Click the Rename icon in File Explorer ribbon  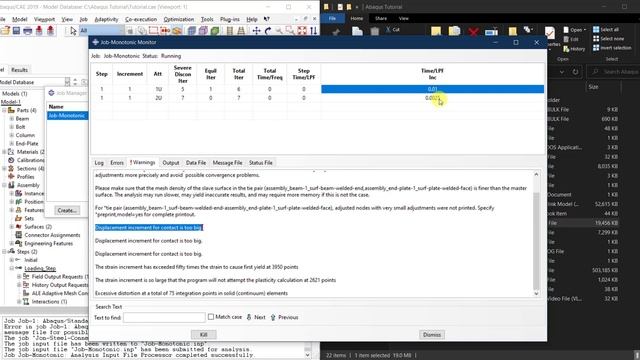tap(491, 31)
